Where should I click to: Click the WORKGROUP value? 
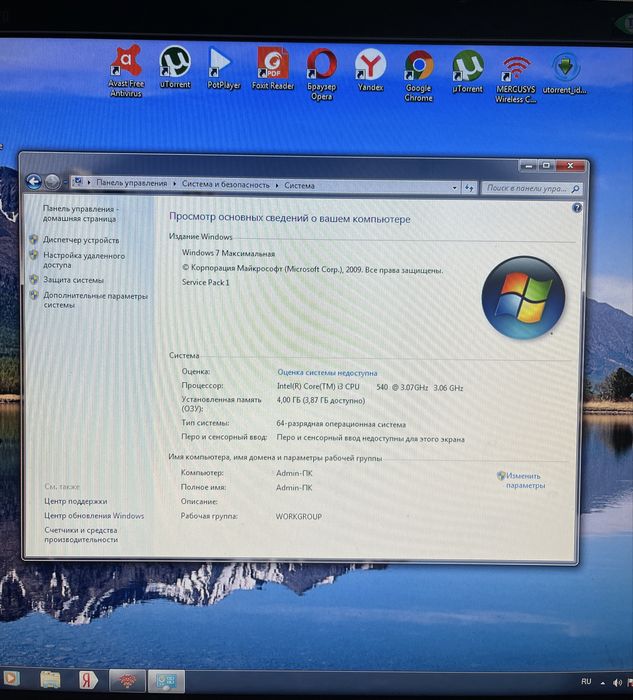tap(299, 517)
